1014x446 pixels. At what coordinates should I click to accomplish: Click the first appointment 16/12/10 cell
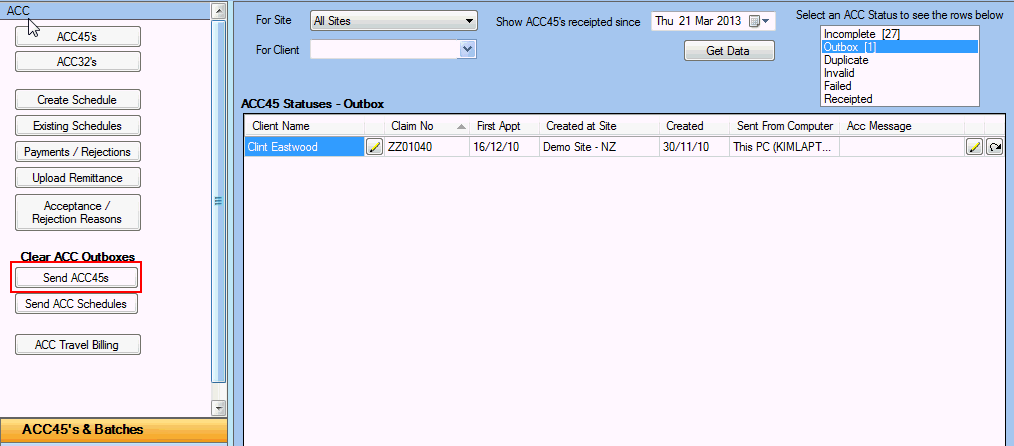coord(504,147)
